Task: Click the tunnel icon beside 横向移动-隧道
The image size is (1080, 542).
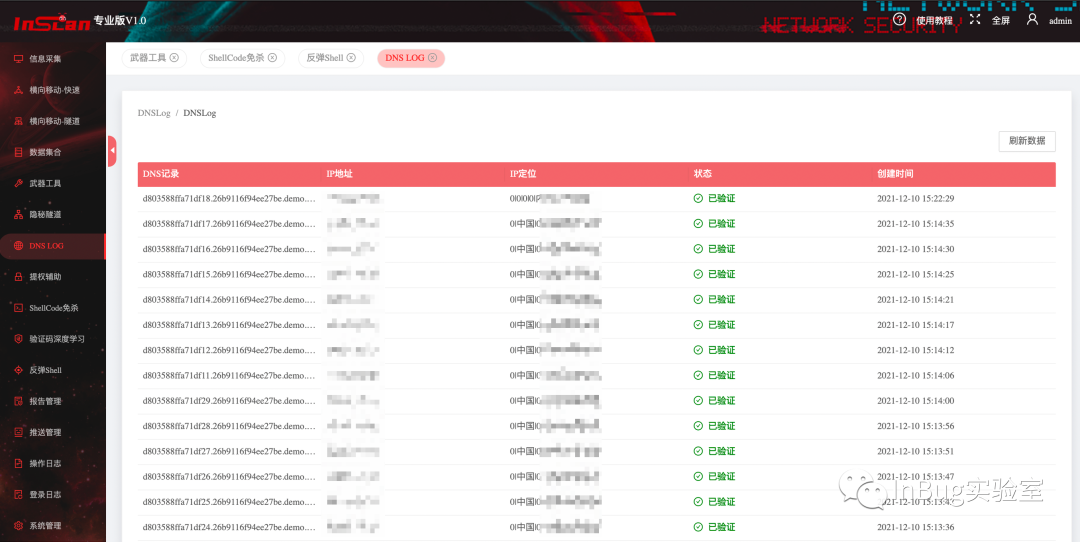Action: [19, 121]
